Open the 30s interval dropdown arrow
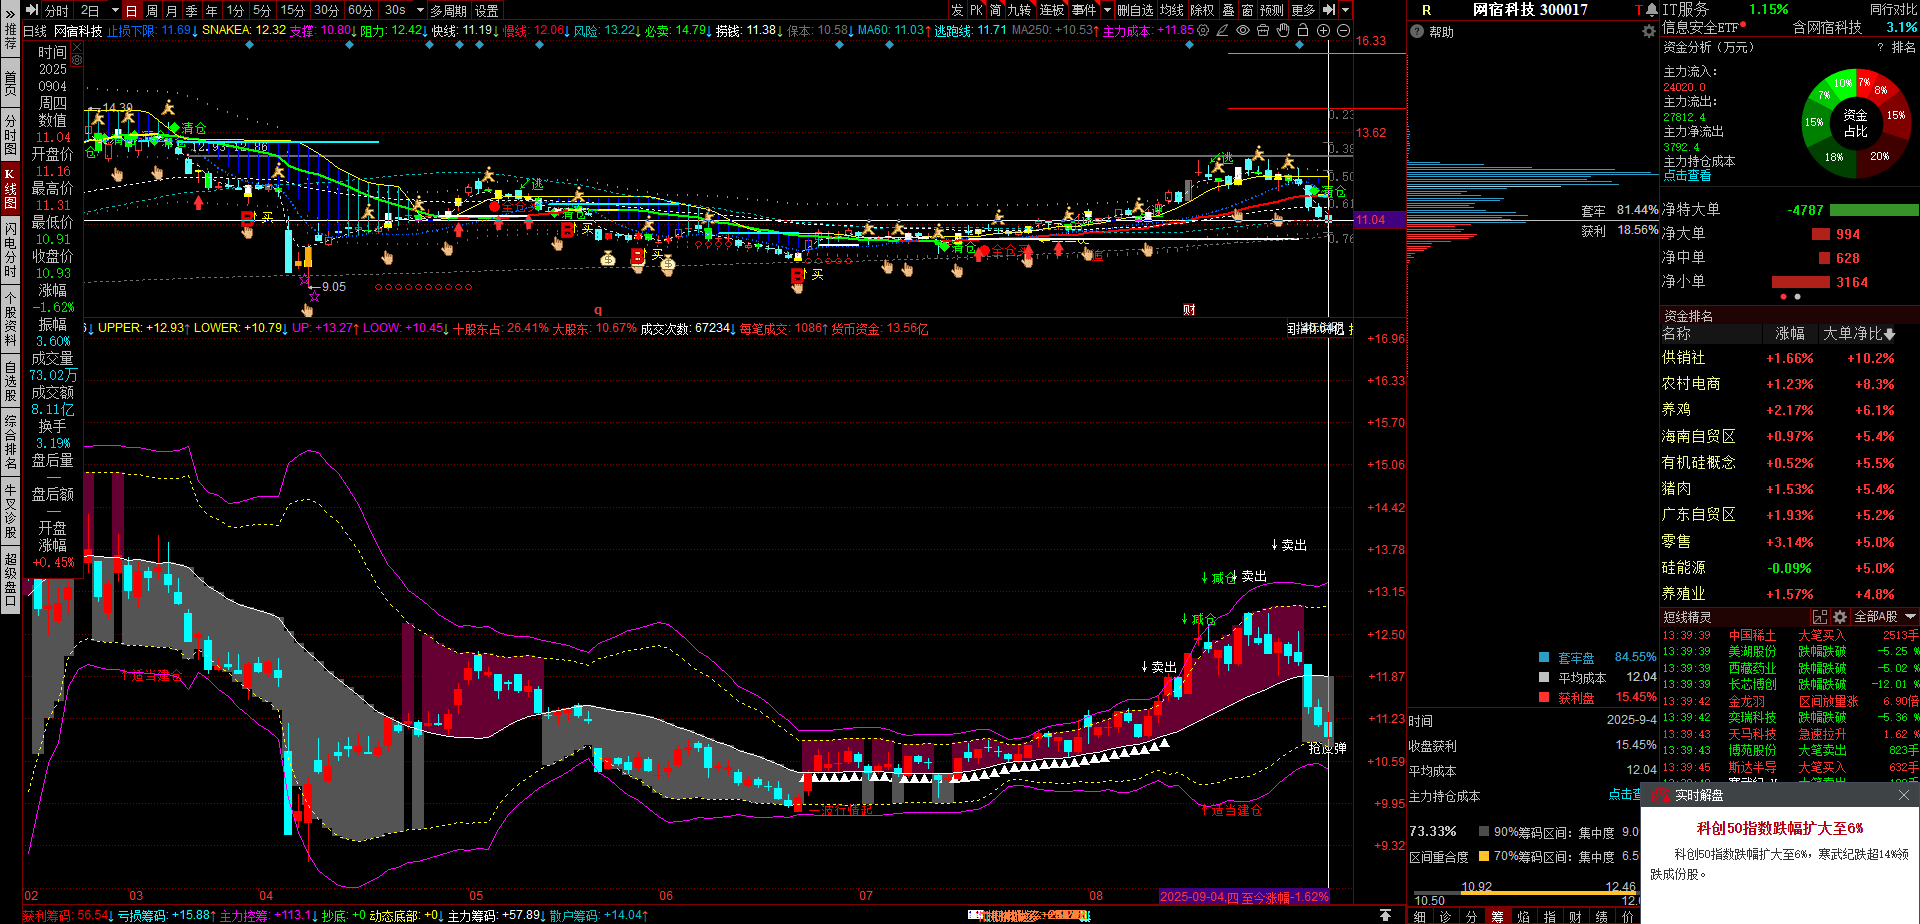Image resolution: width=1920 pixels, height=924 pixels. pyautogui.click(x=420, y=10)
